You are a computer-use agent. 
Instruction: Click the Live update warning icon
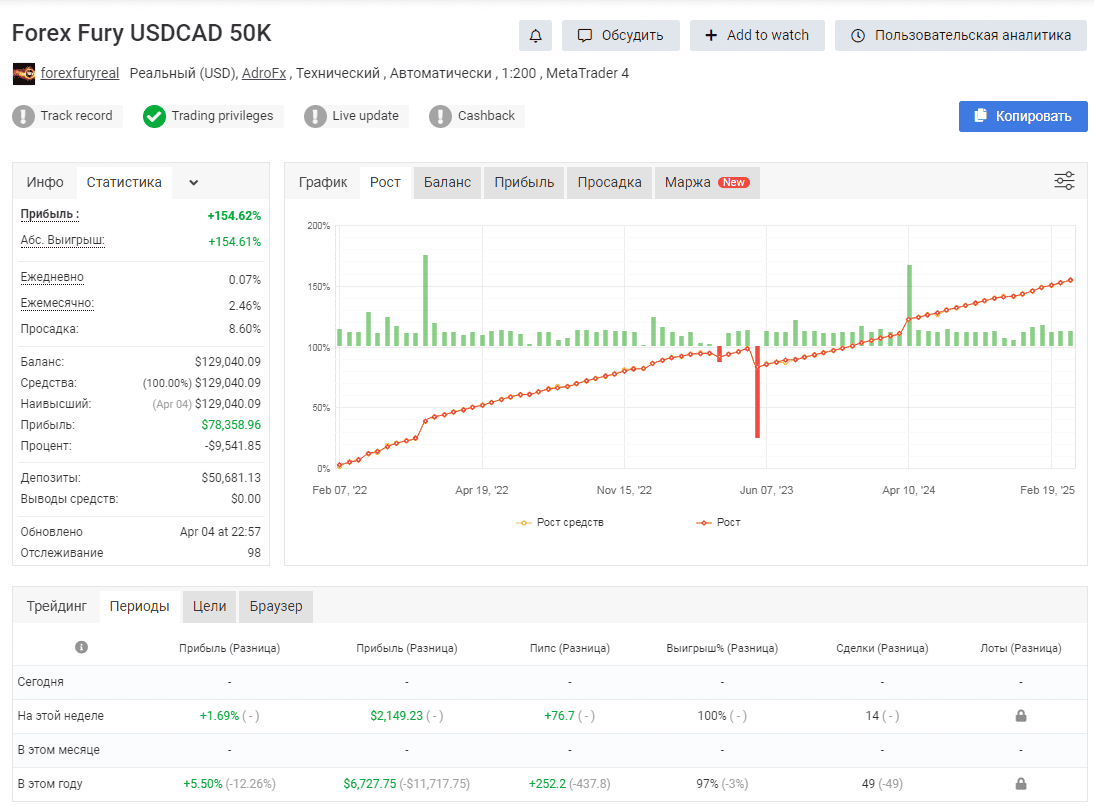[x=315, y=116]
